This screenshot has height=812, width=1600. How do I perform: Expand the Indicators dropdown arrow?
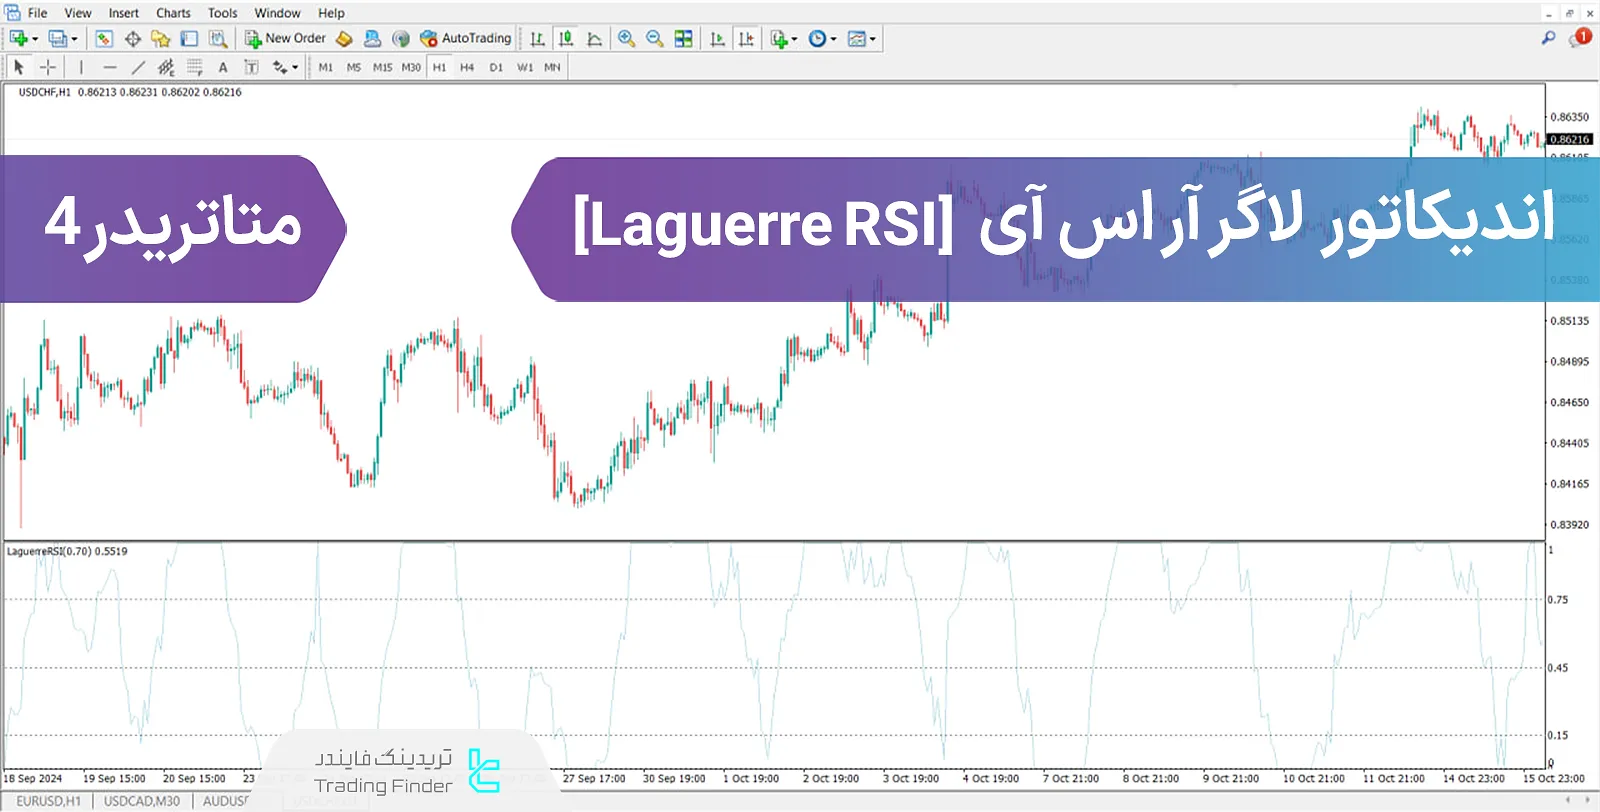pyautogui.click(x=795, y=39)
